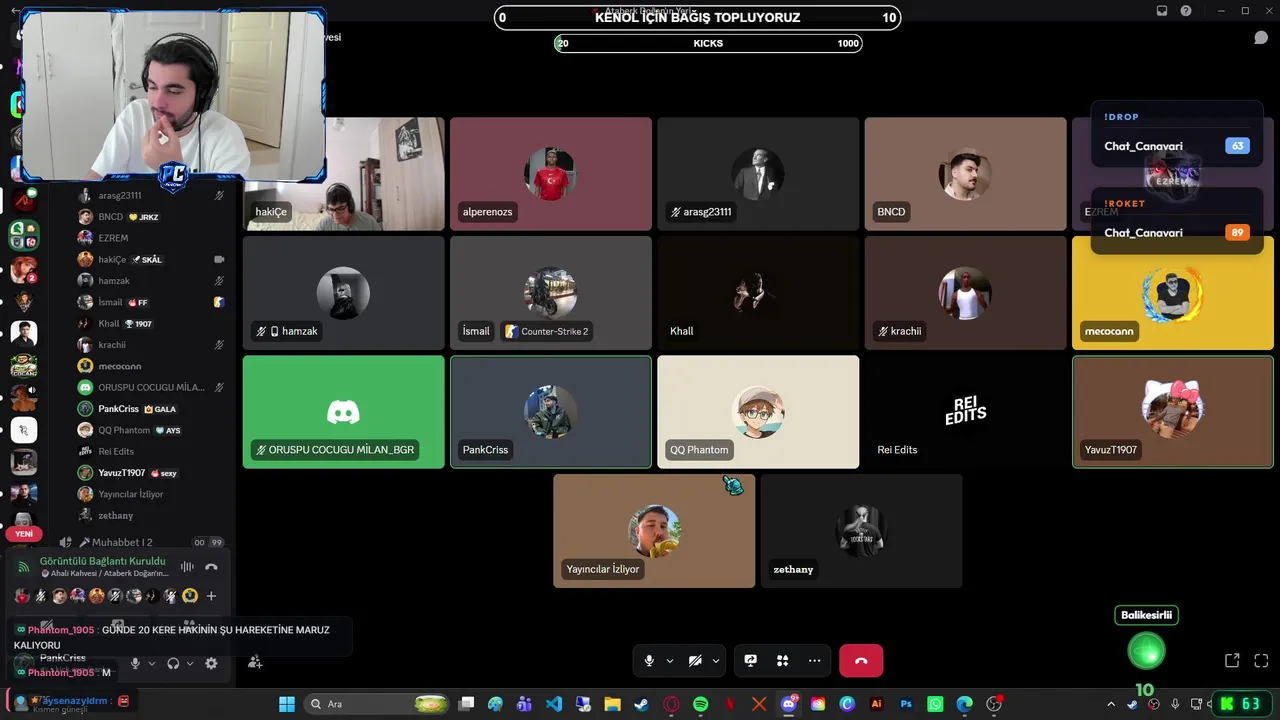The image size is (1280, 720).
Task: Click the taskbar search box
Action: [375, 704]
